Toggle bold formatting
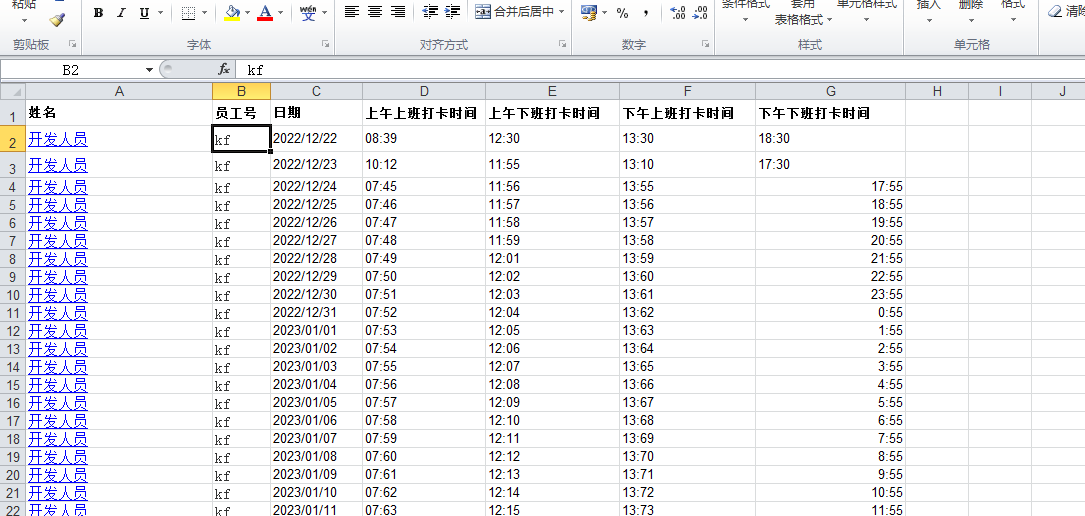1085x516 pixels. click(x=98, y=13)
